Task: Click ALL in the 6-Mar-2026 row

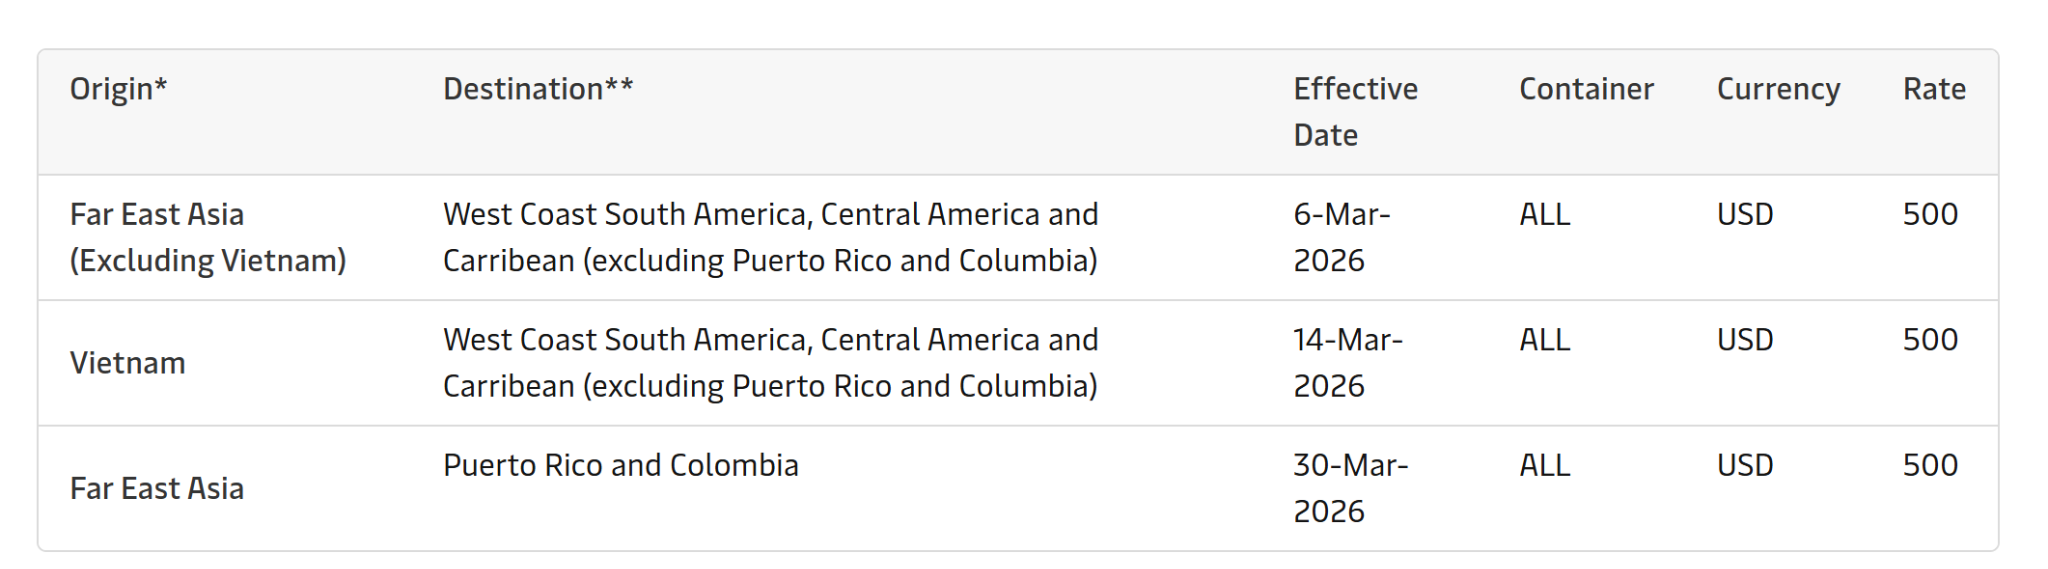Action: (1545, 214)
